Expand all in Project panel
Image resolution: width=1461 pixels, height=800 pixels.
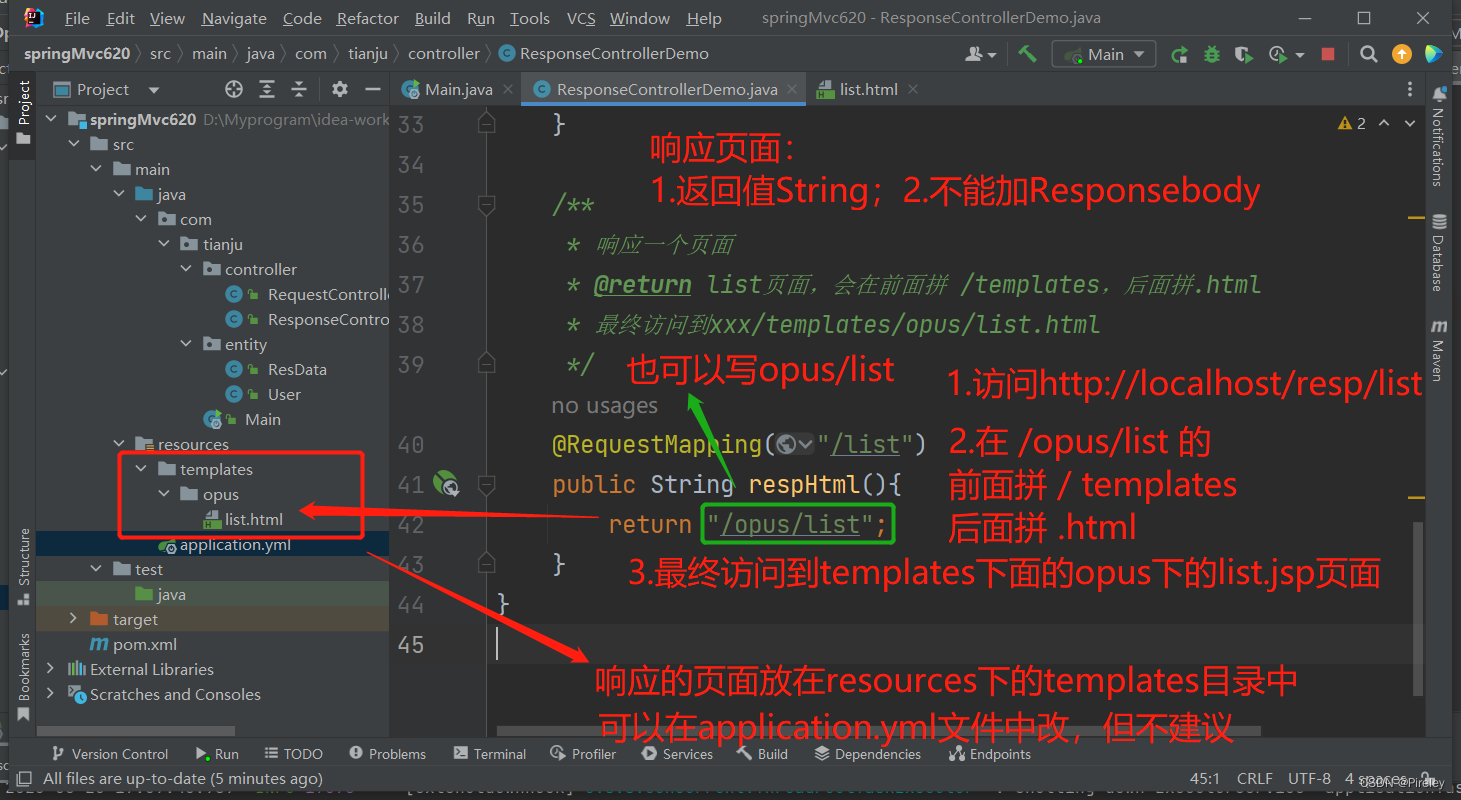point(267,89)
